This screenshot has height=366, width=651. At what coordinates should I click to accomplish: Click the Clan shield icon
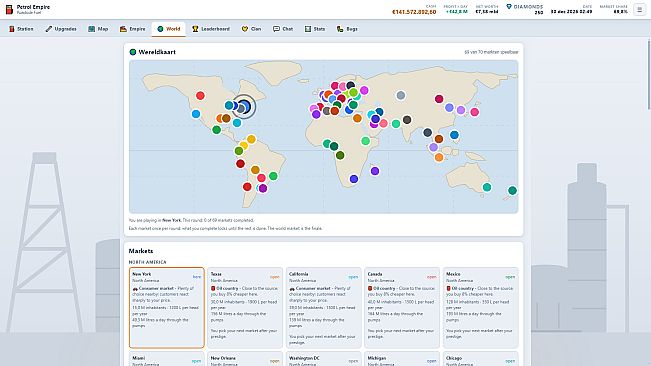[245, 29]
